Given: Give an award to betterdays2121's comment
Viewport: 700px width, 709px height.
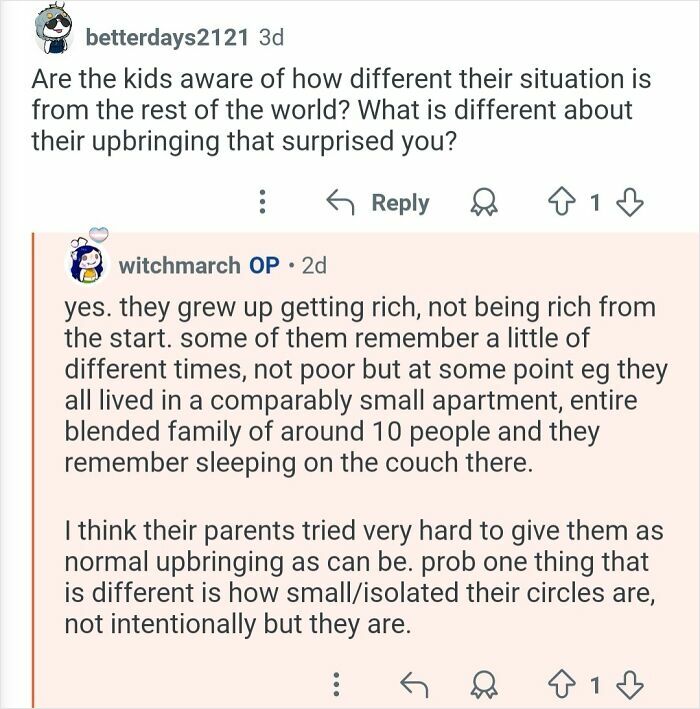Looking at the screenshot, I should click(x=484, y=203).
